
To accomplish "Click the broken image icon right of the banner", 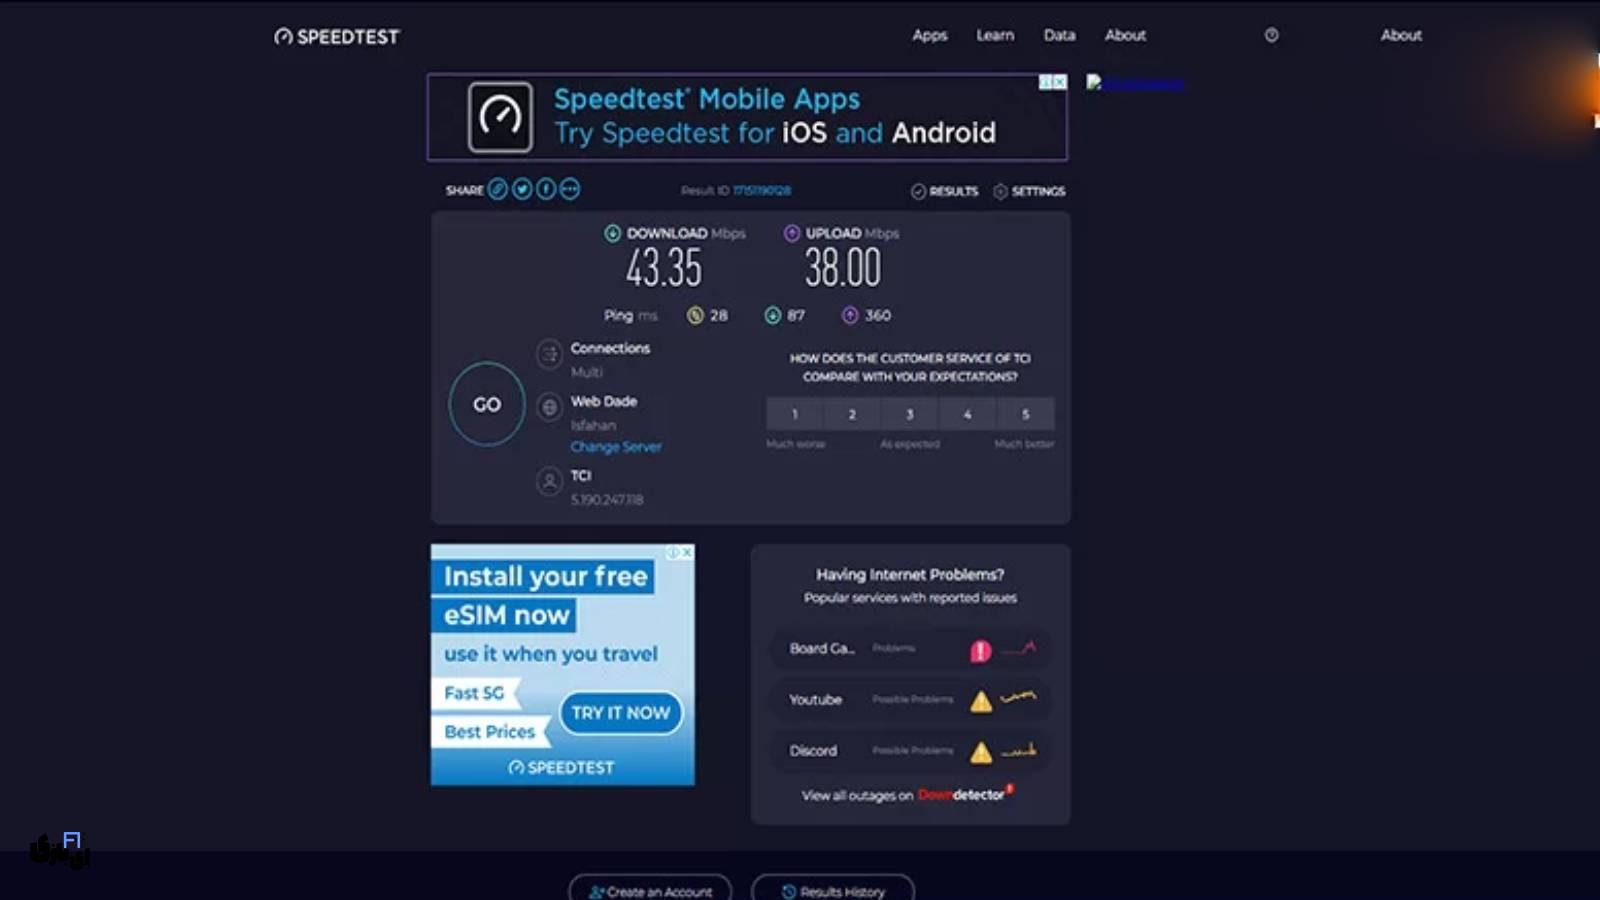I will tap(1094, 83).
